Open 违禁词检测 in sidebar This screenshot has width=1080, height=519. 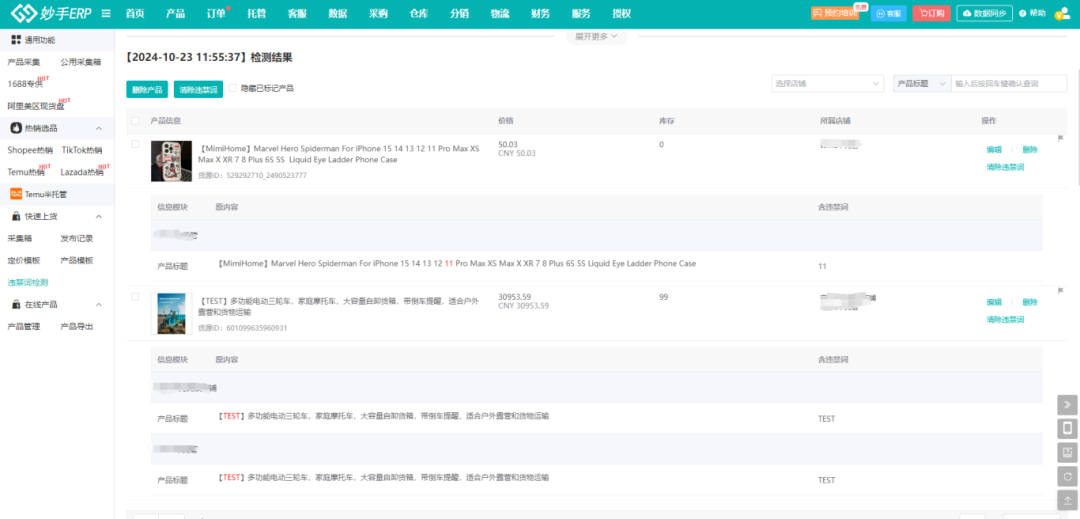click(x=28, y=282)
